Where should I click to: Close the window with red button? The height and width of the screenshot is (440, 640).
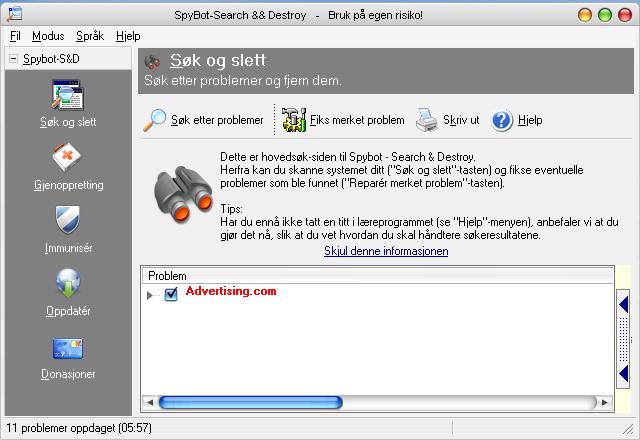click(625, 15)
